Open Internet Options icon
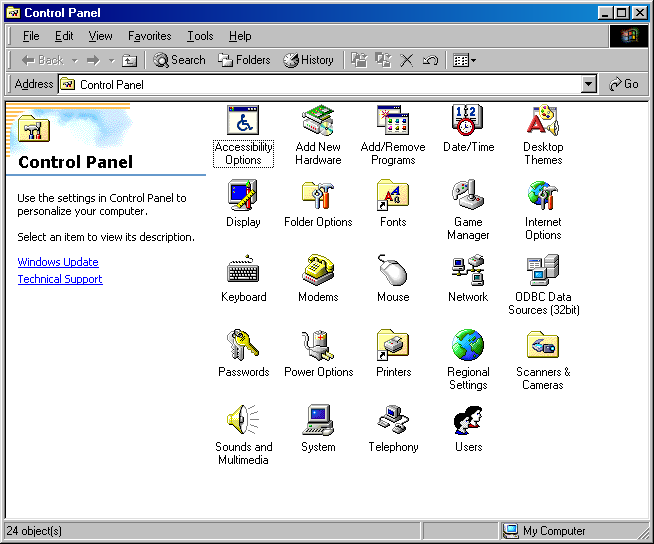Screen dimensions: 654x544 (543, 195)
